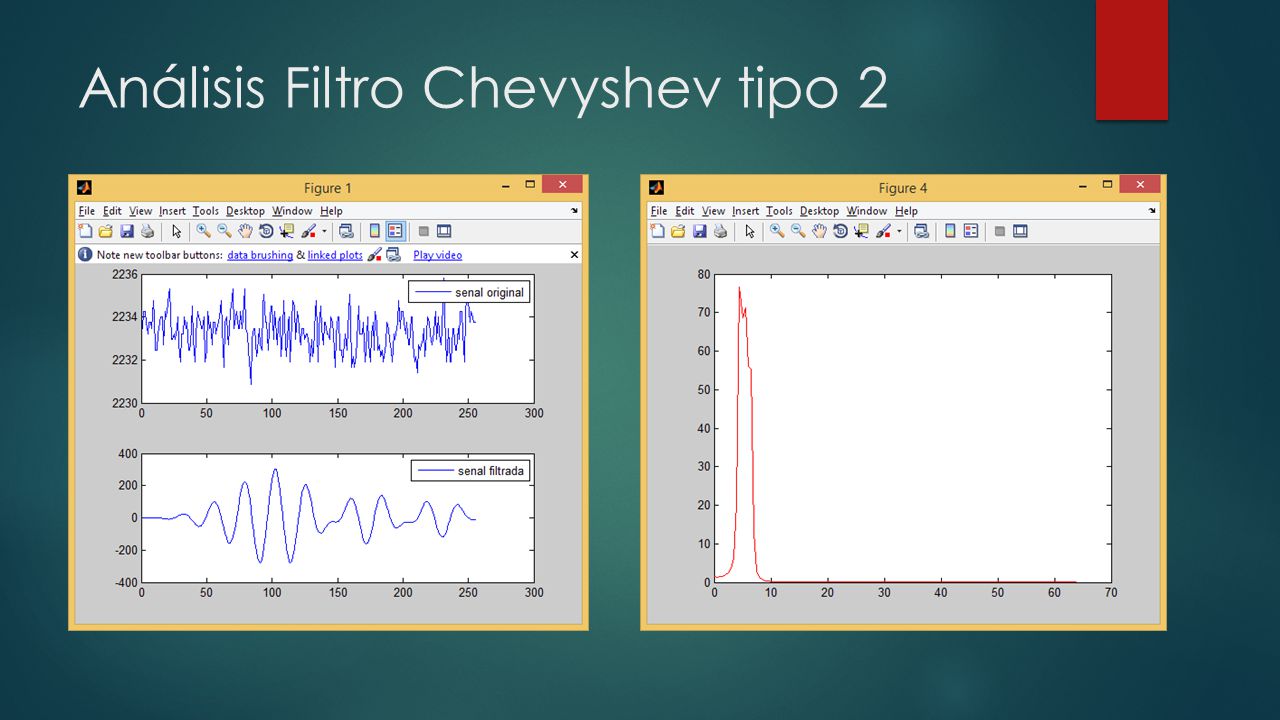Open Help menu in Figure 1
1280x720 pixels.
[x=331, y=211]
